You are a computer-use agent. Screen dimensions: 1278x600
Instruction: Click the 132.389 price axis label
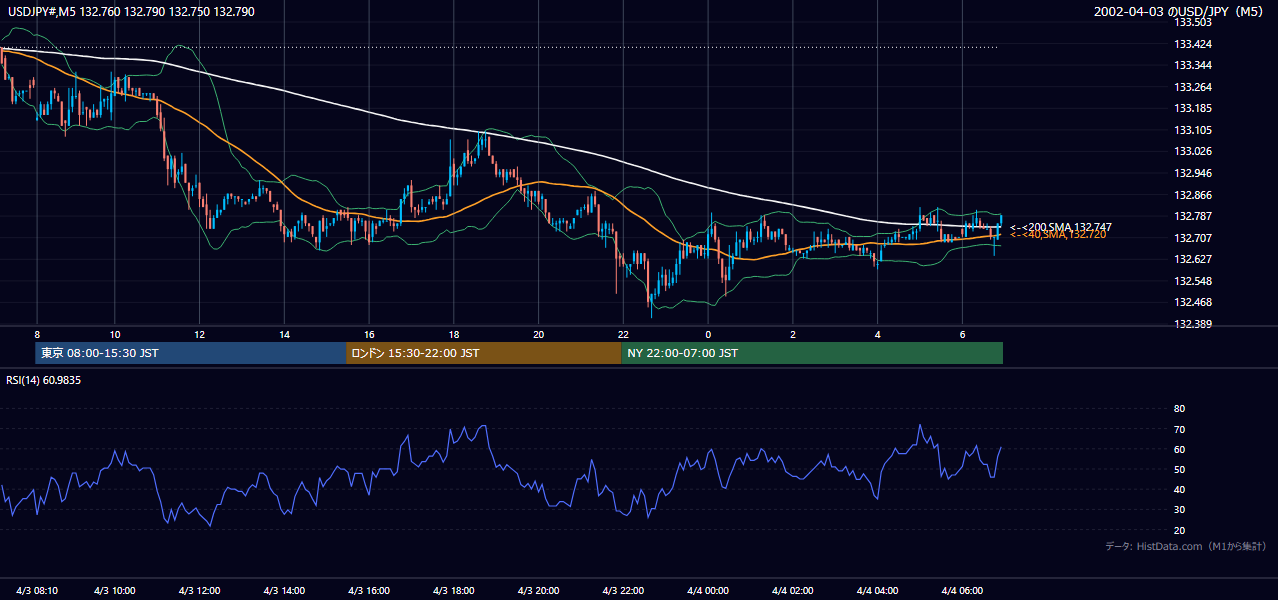1193,324
